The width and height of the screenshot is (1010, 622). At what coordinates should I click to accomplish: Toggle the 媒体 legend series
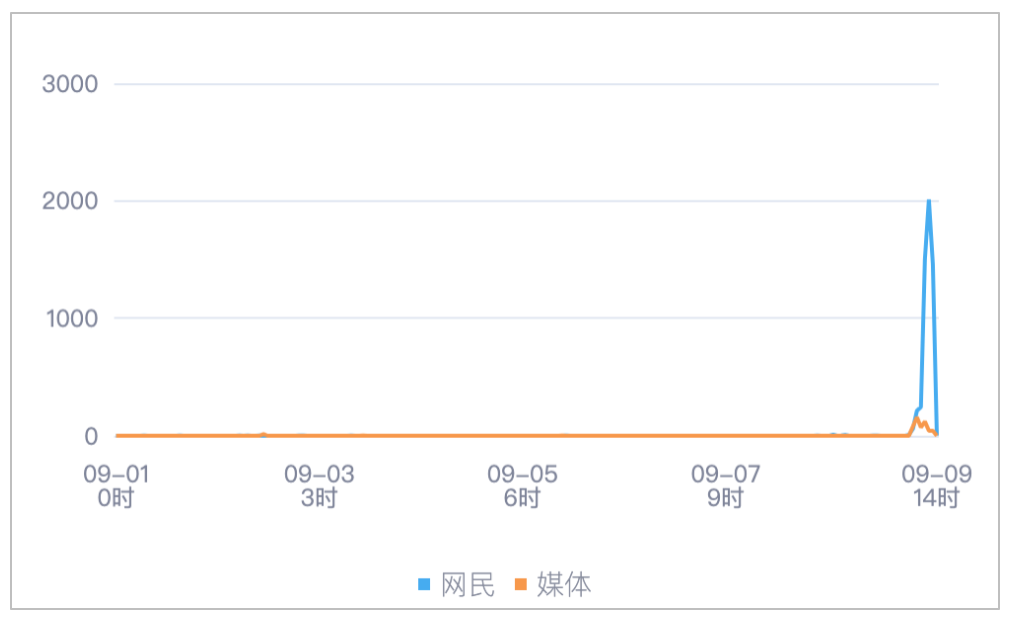[553, 585]
